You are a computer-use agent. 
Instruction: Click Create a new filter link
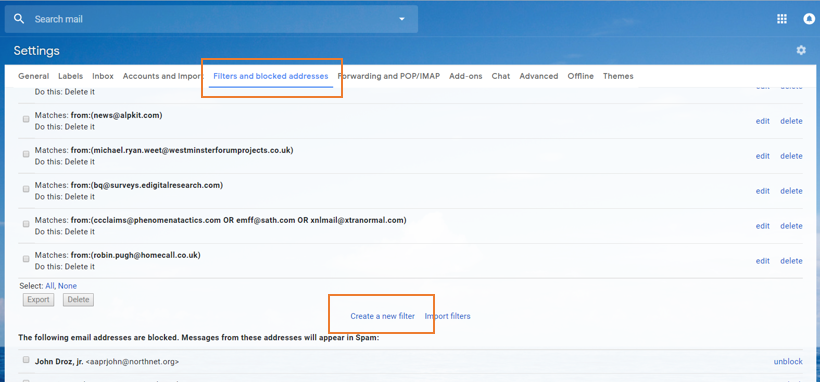click(x=383, y=316)
